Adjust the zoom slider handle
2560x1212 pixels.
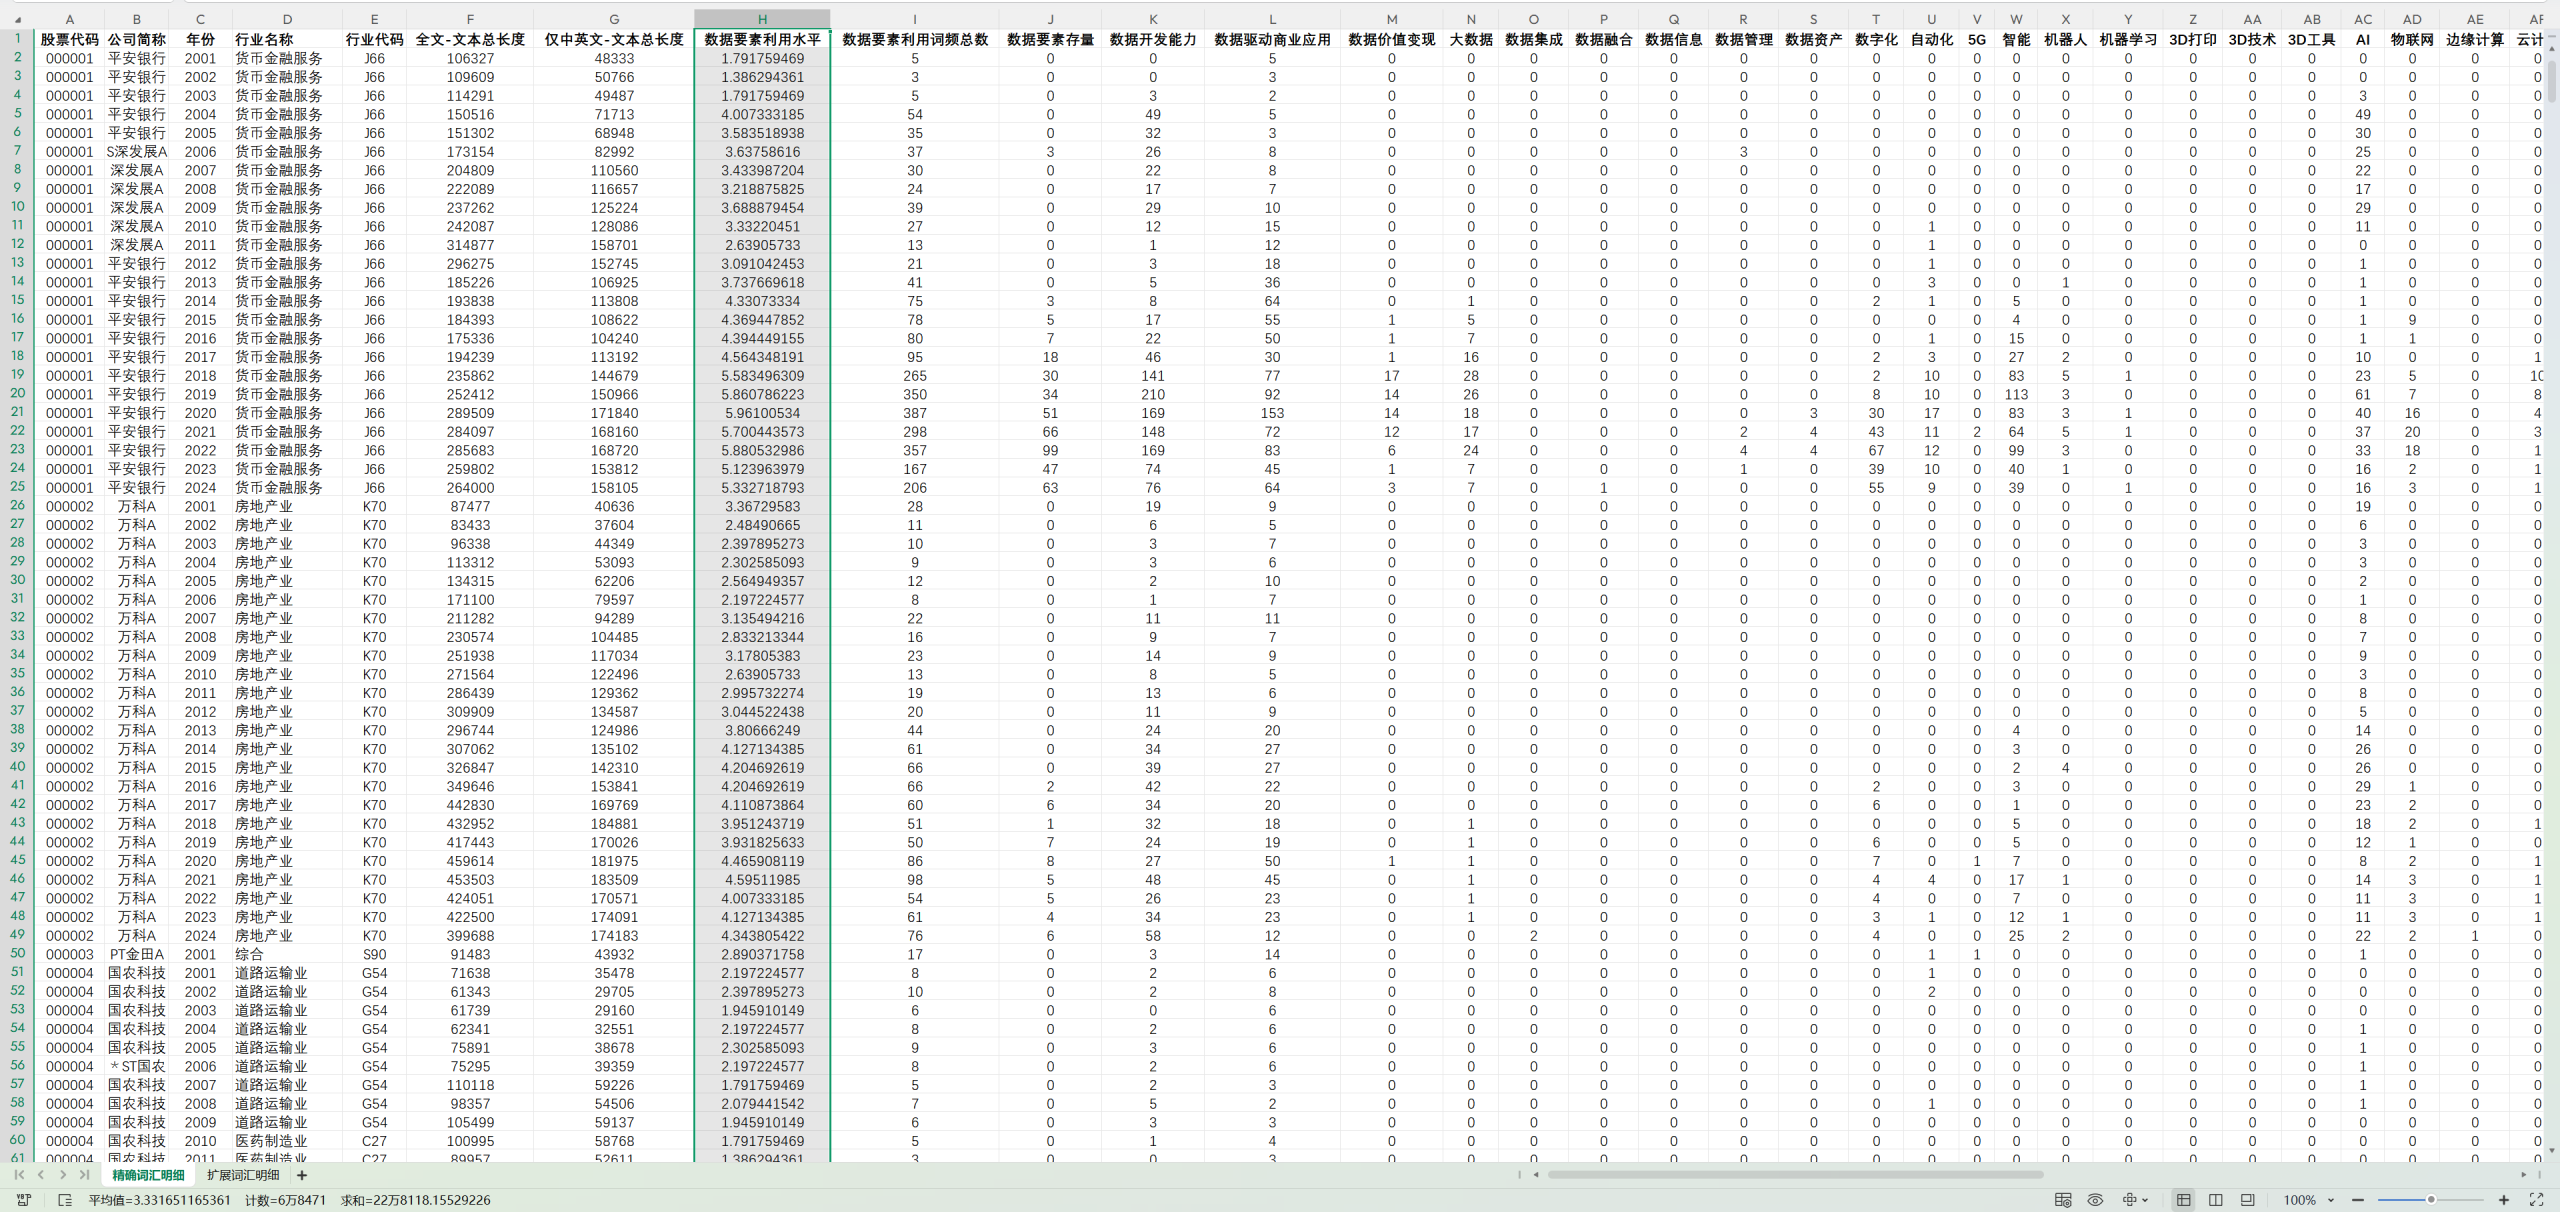point(2431,1200)
